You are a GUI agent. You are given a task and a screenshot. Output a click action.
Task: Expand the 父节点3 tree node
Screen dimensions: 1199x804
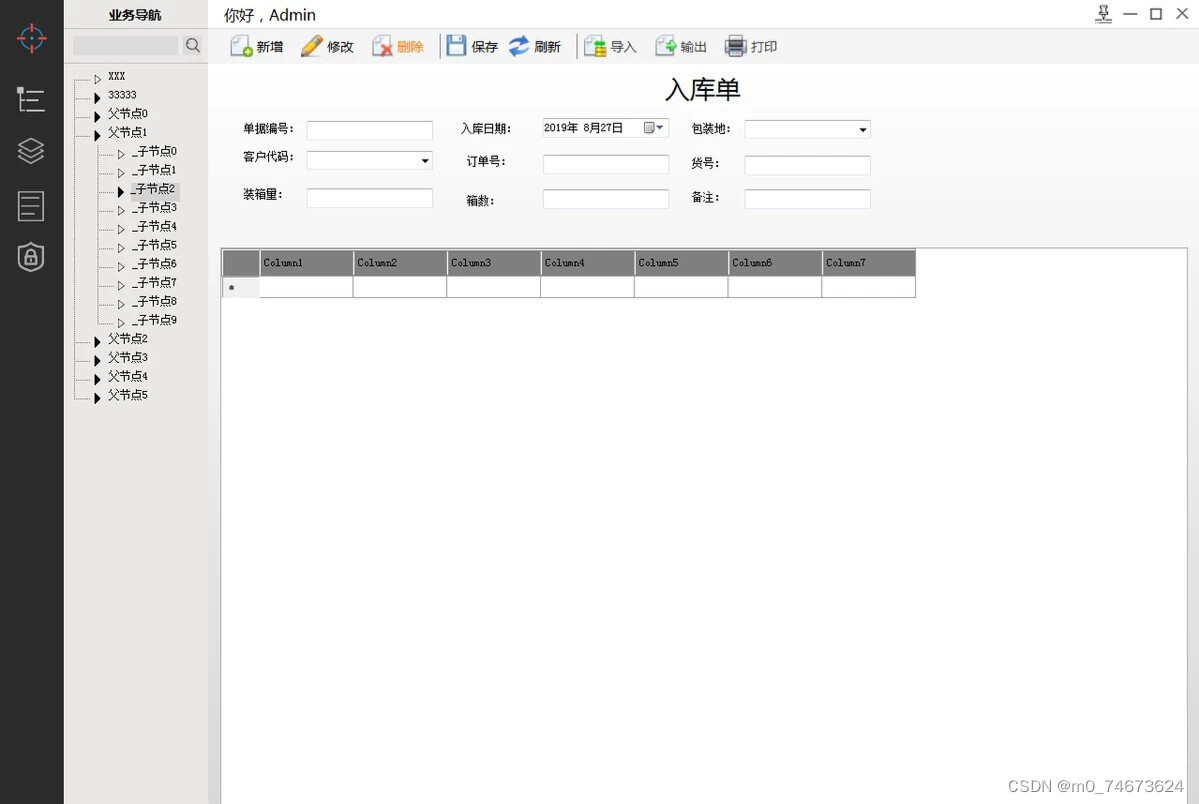coord(97,360)
